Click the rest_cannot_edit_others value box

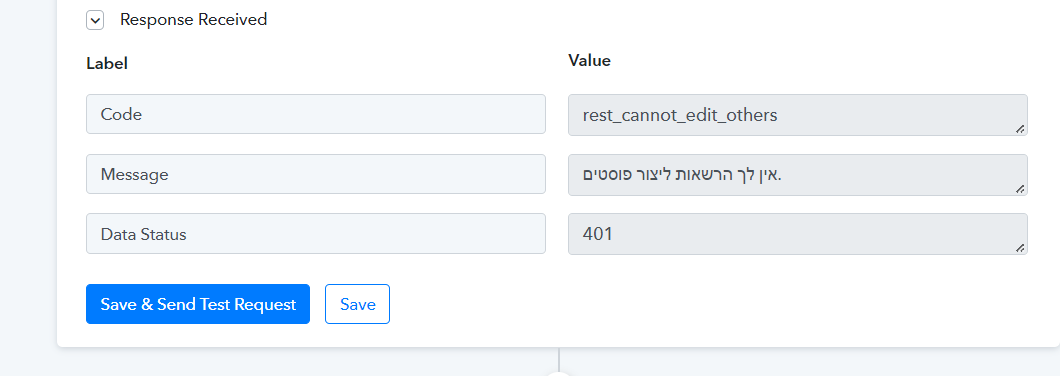pyautogui.click(x=798, y=115)
